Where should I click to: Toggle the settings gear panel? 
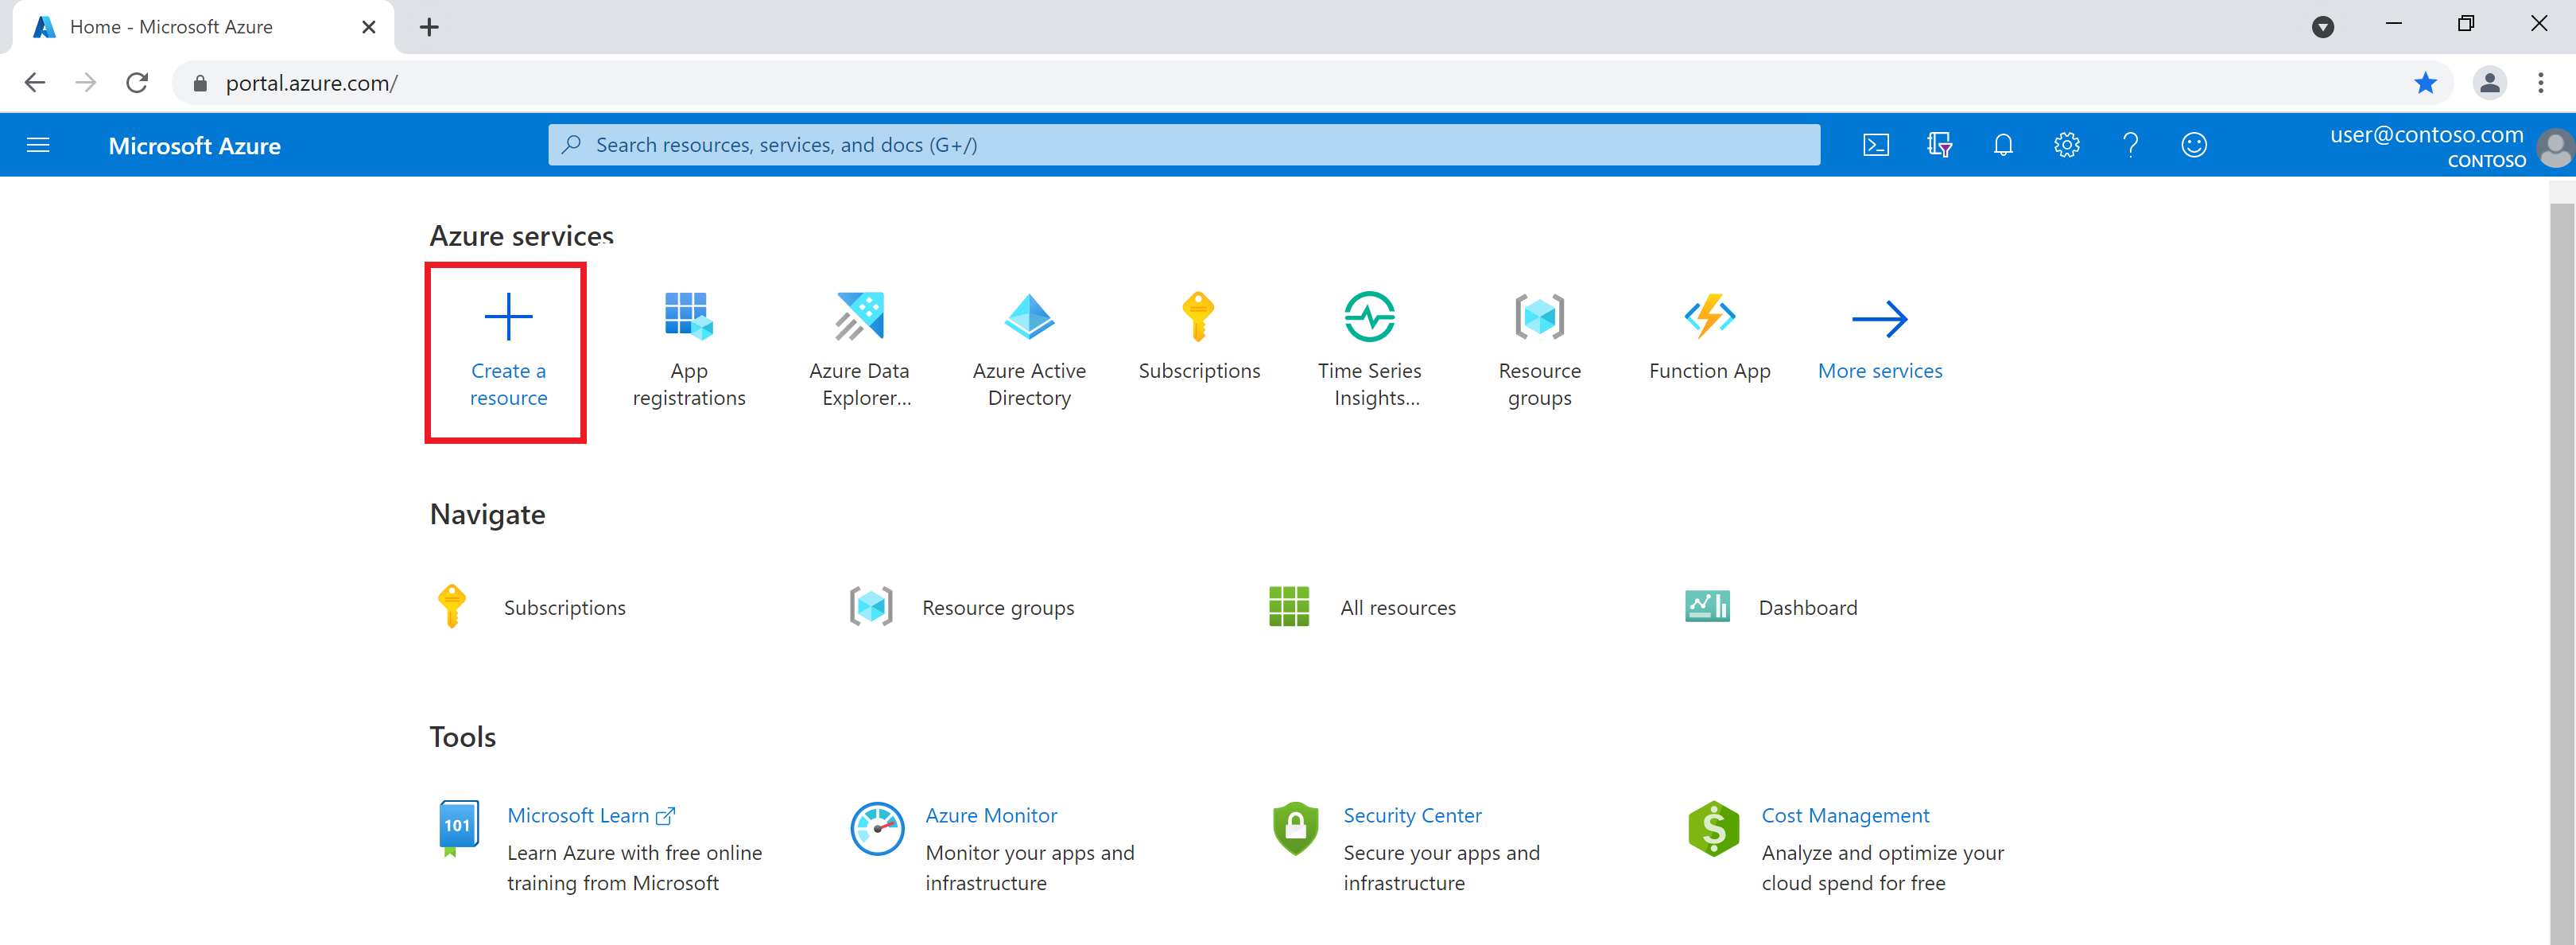(2065, 146)
